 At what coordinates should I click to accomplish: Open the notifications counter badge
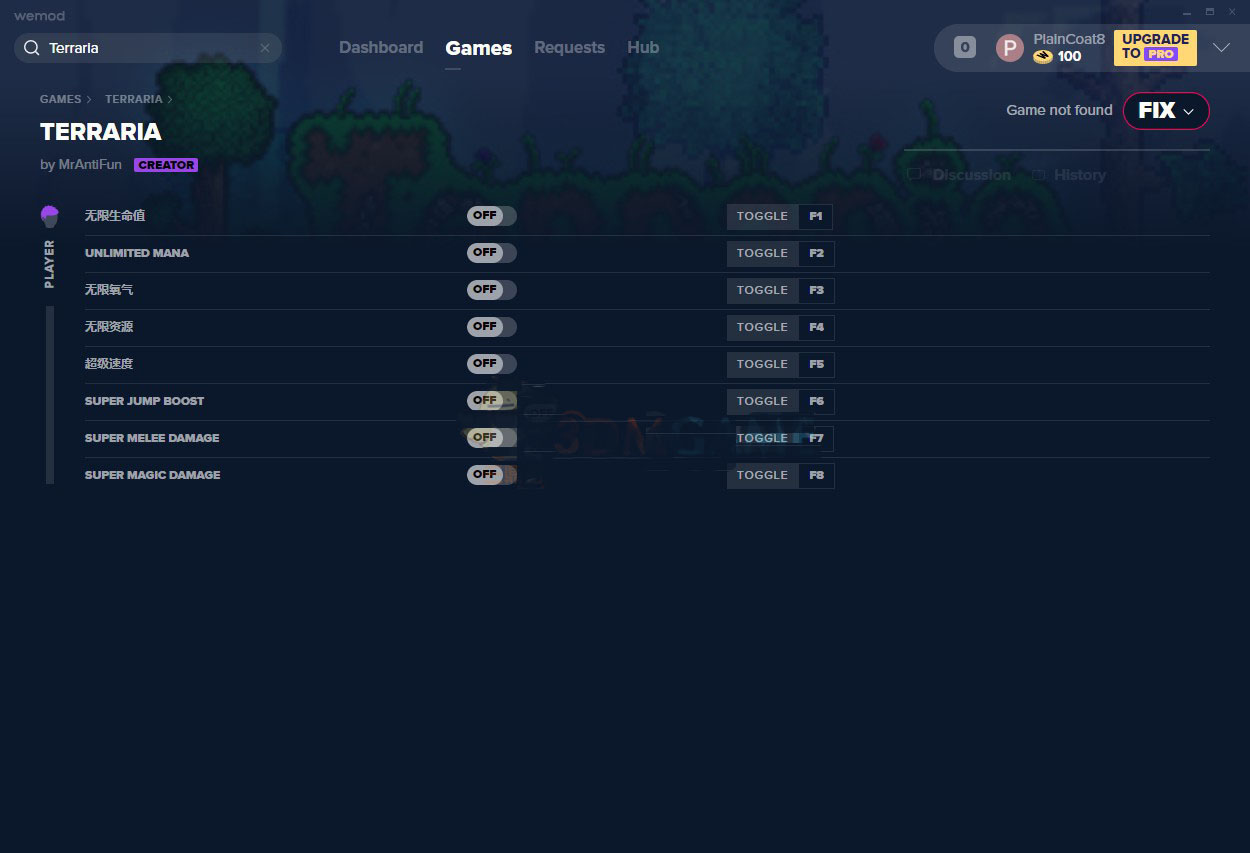964,47
